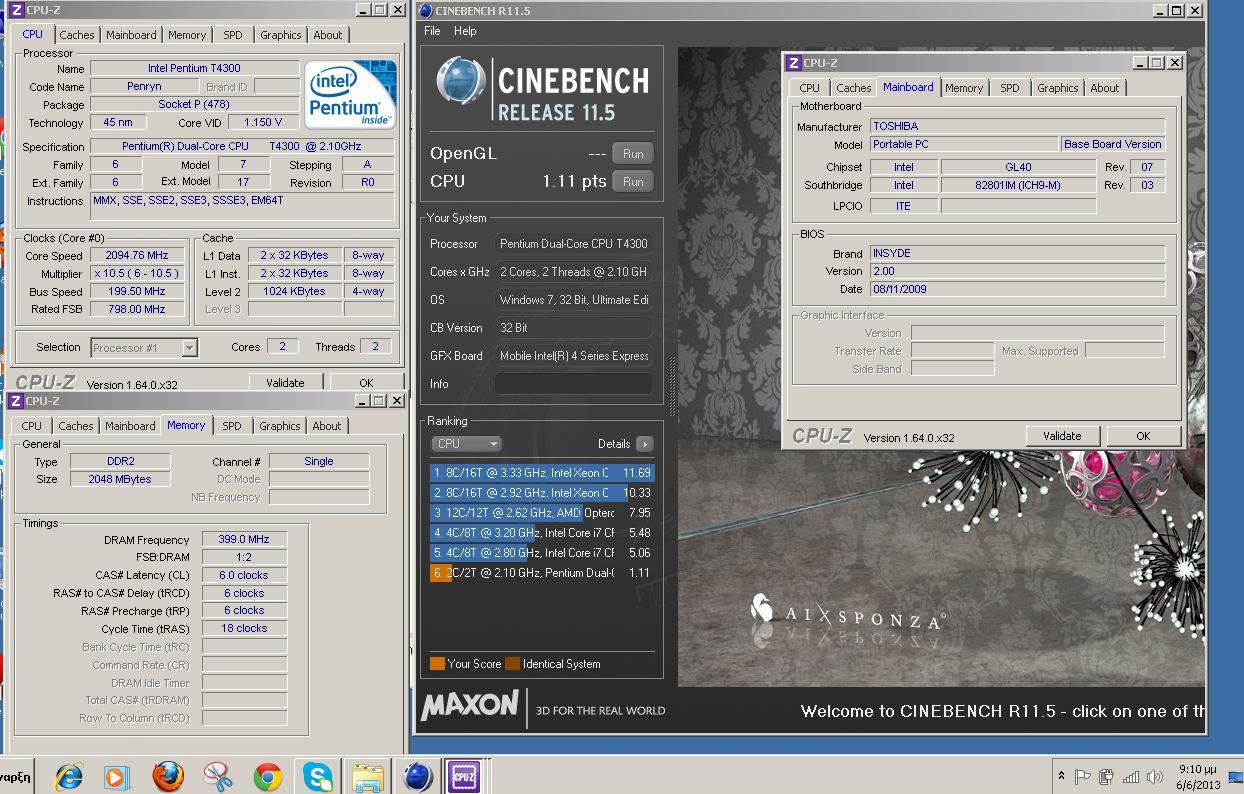Screen dimensions: 1244x794
Task: Switch to CPU-Z via taskbar icon
Action: pos(463,776)
